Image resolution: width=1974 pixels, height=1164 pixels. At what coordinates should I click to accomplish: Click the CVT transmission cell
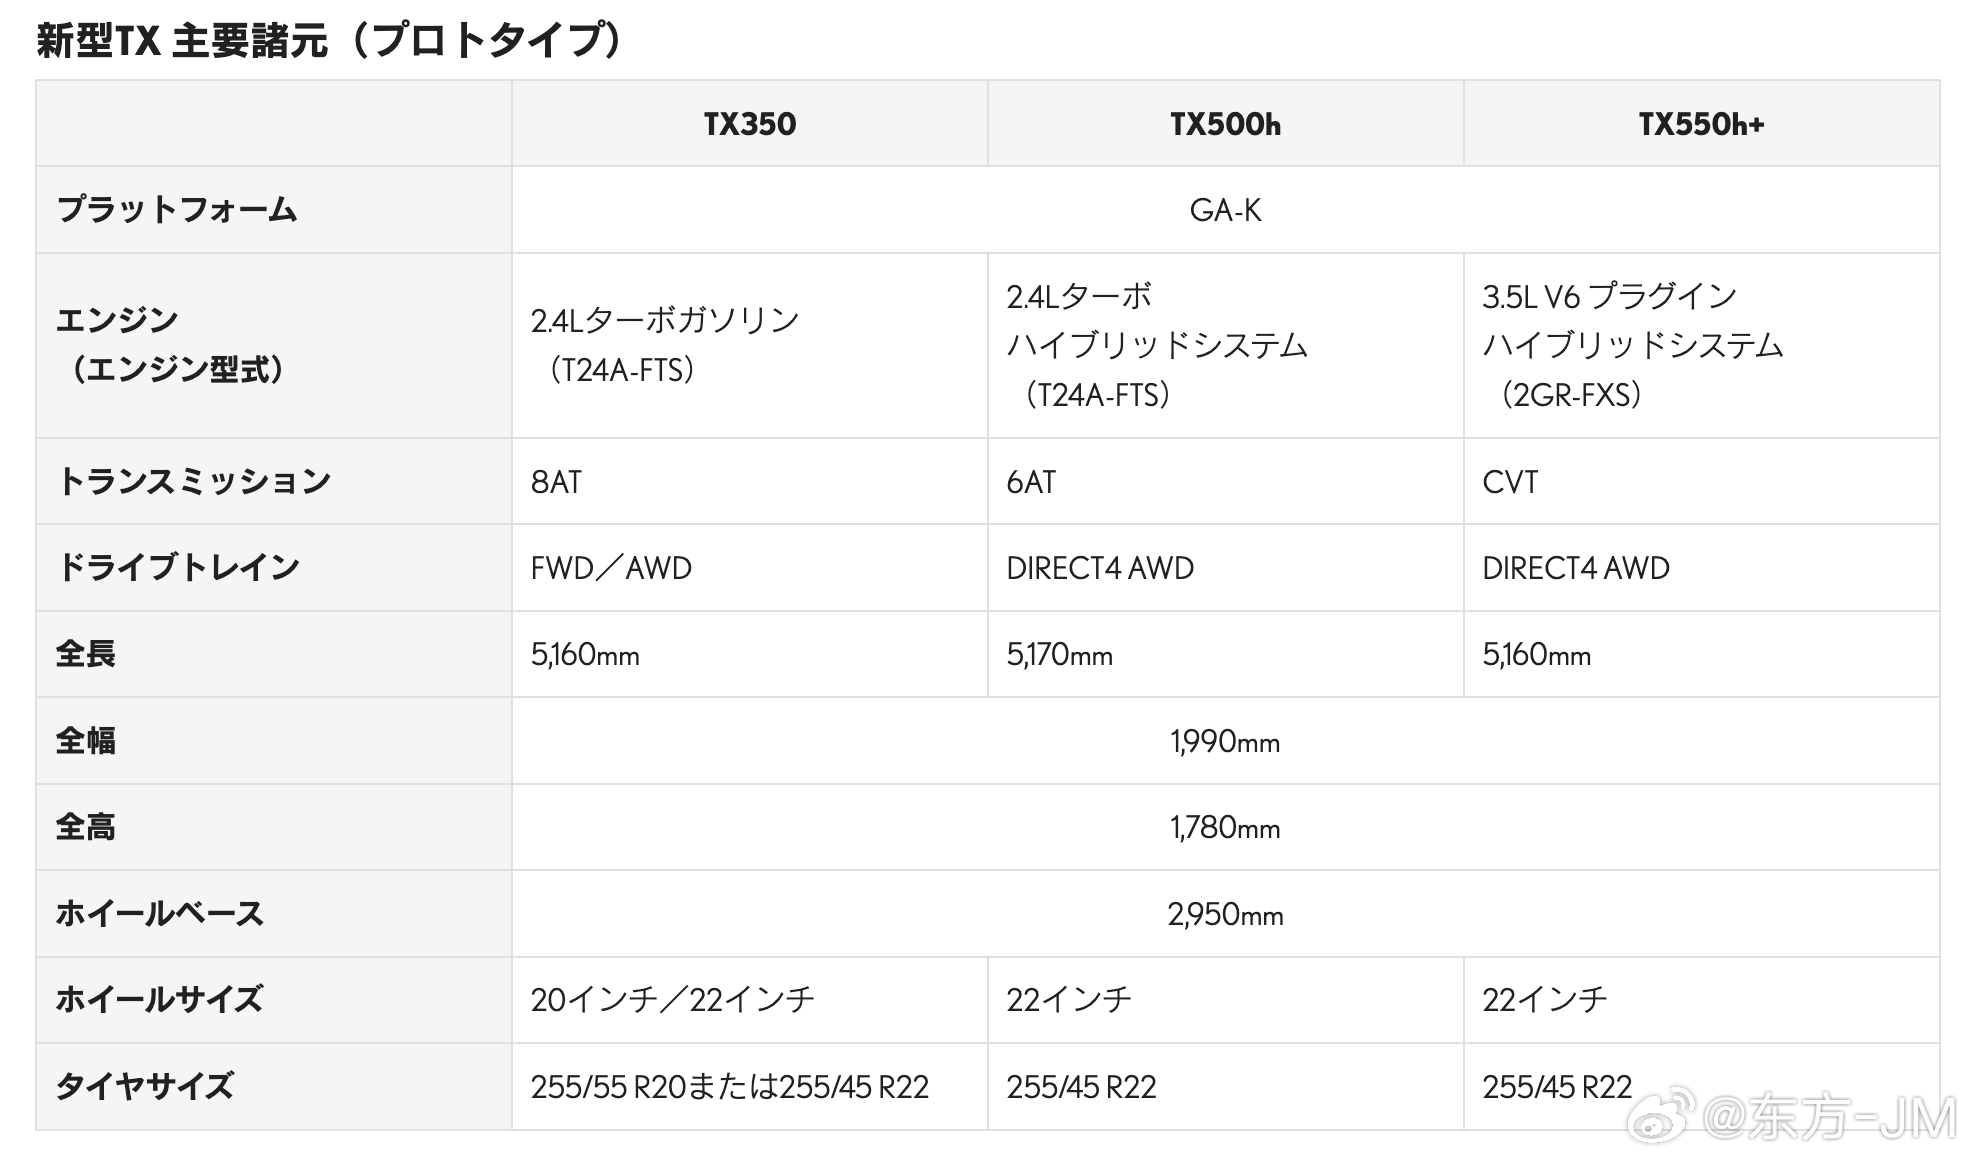(x=1510, y=482)
